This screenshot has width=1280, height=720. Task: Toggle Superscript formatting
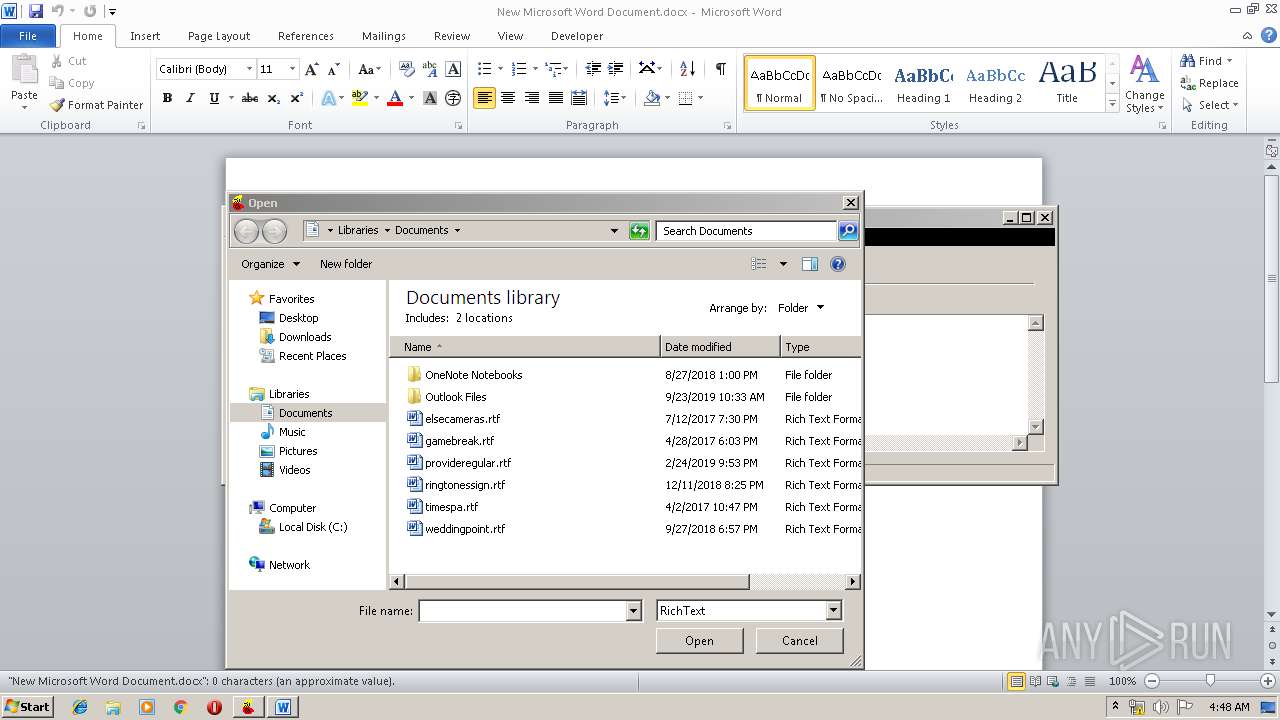point(297,98)
